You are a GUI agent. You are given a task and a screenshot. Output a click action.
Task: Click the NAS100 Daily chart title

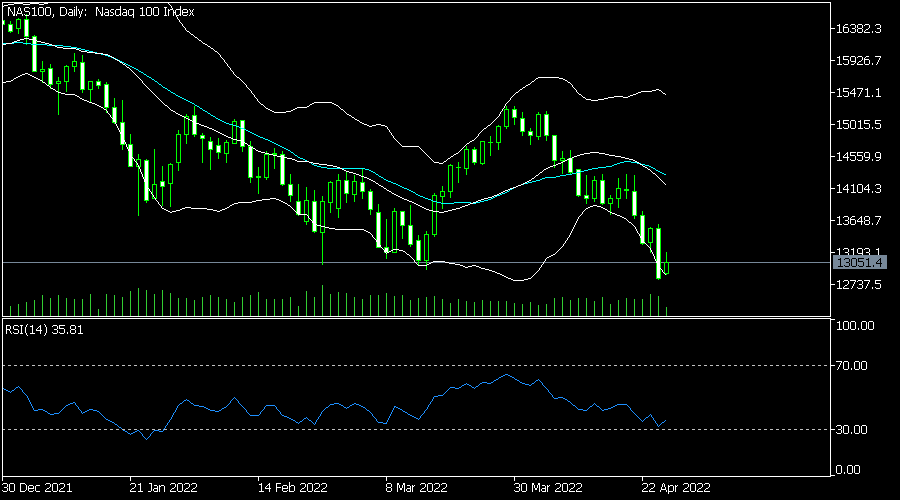pyautogui.click(x=100, y=11)
